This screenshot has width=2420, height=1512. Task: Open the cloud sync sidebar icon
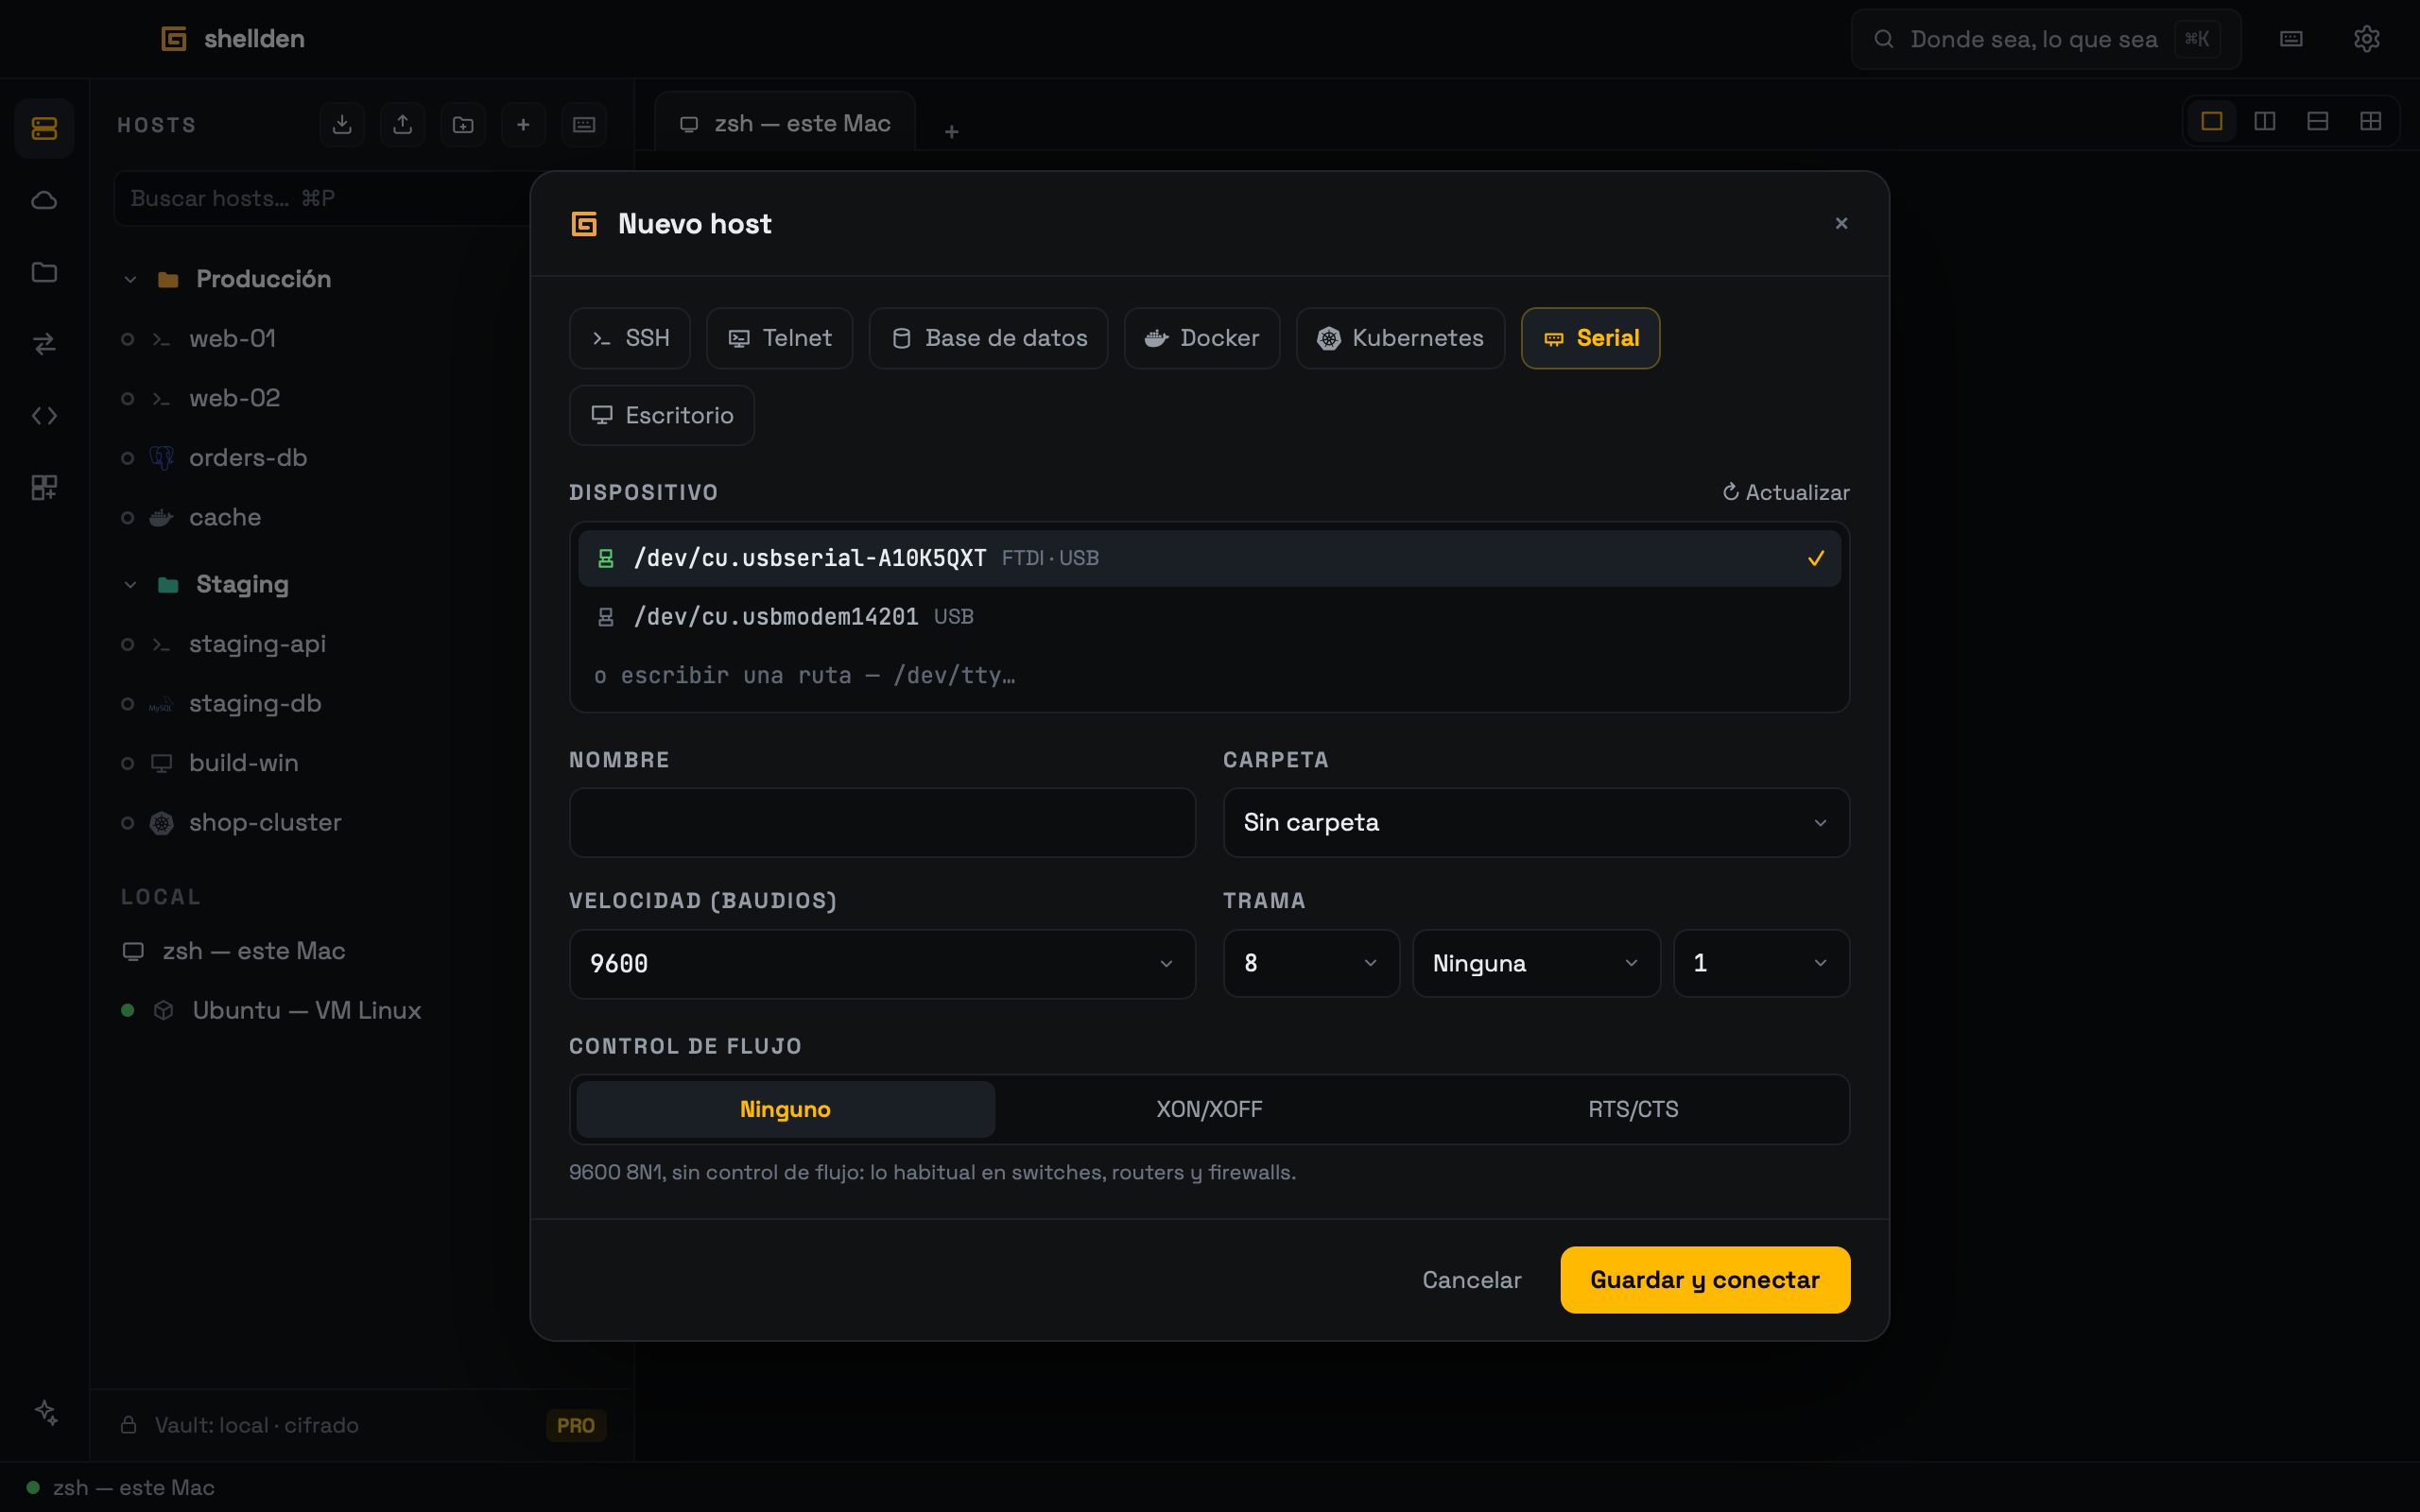coord(44,200)
